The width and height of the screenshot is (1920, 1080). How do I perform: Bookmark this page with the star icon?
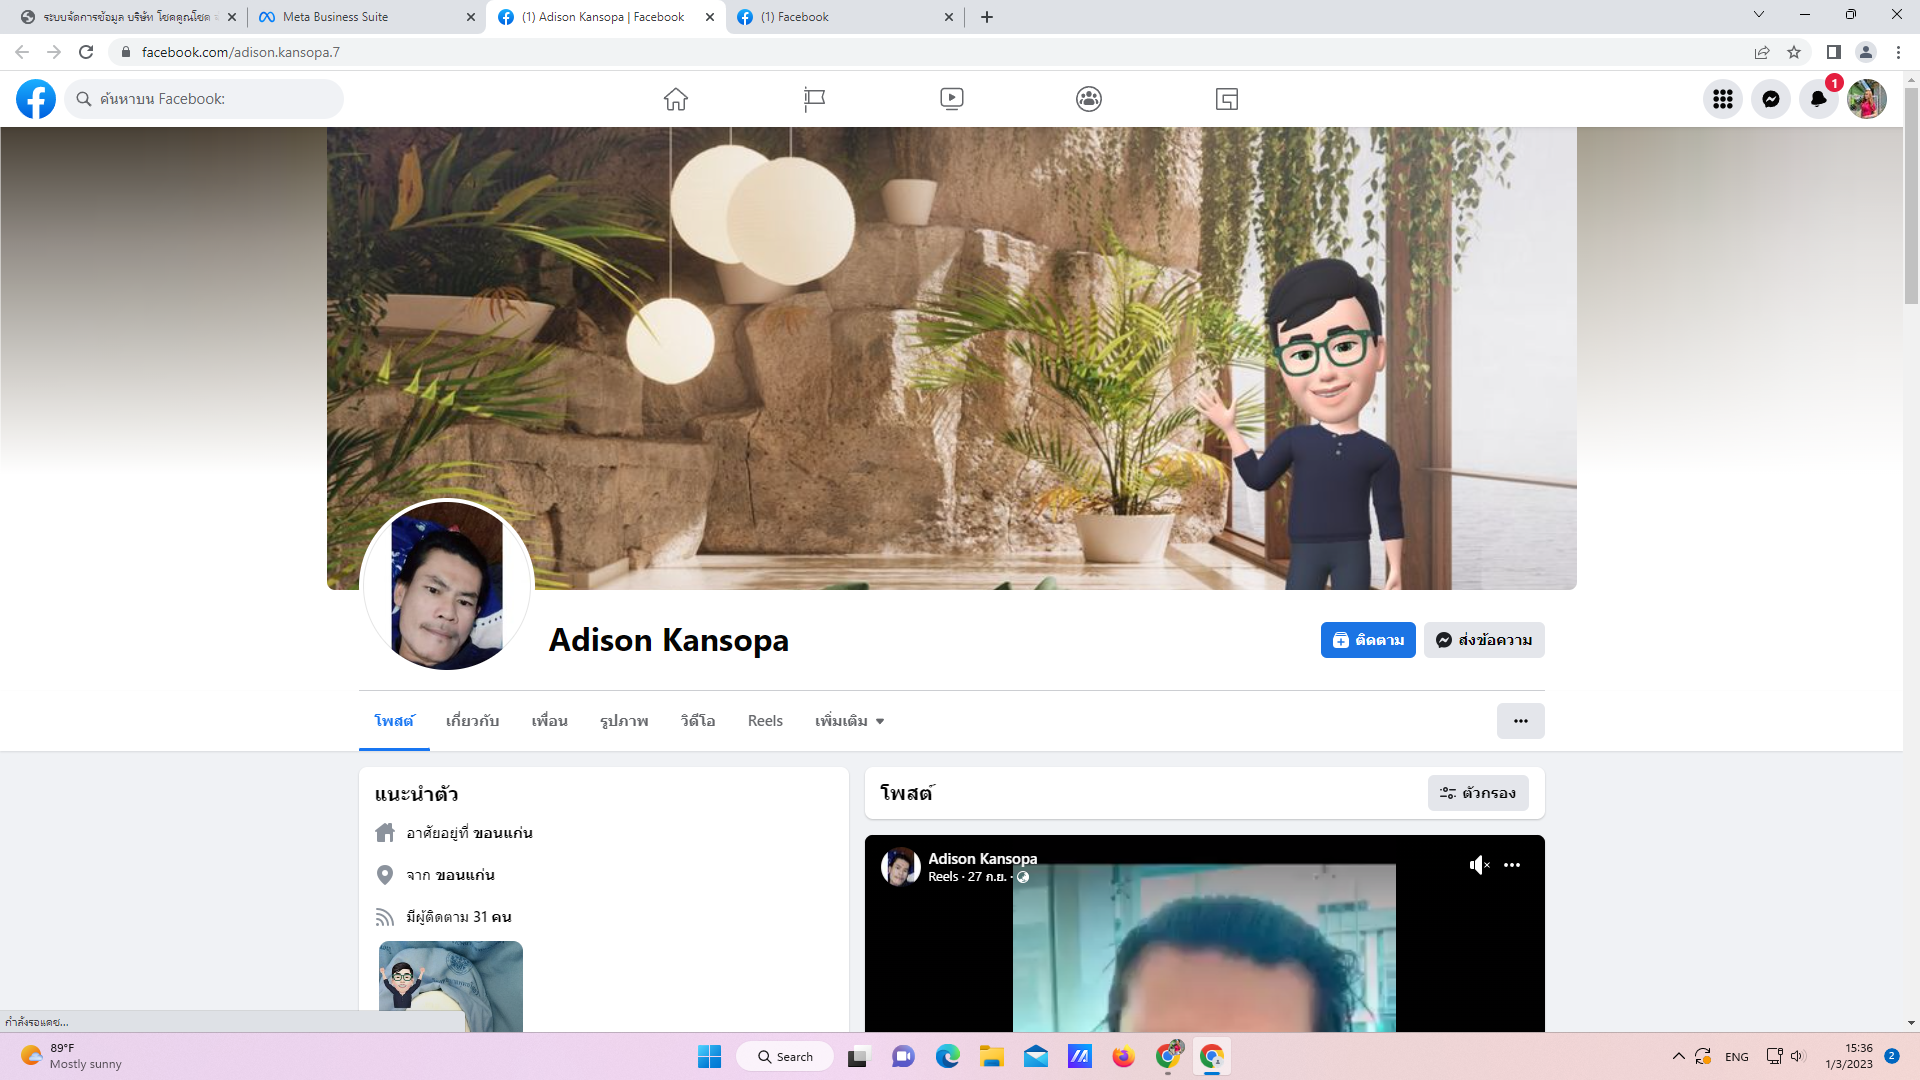[x=1794, y=52]
